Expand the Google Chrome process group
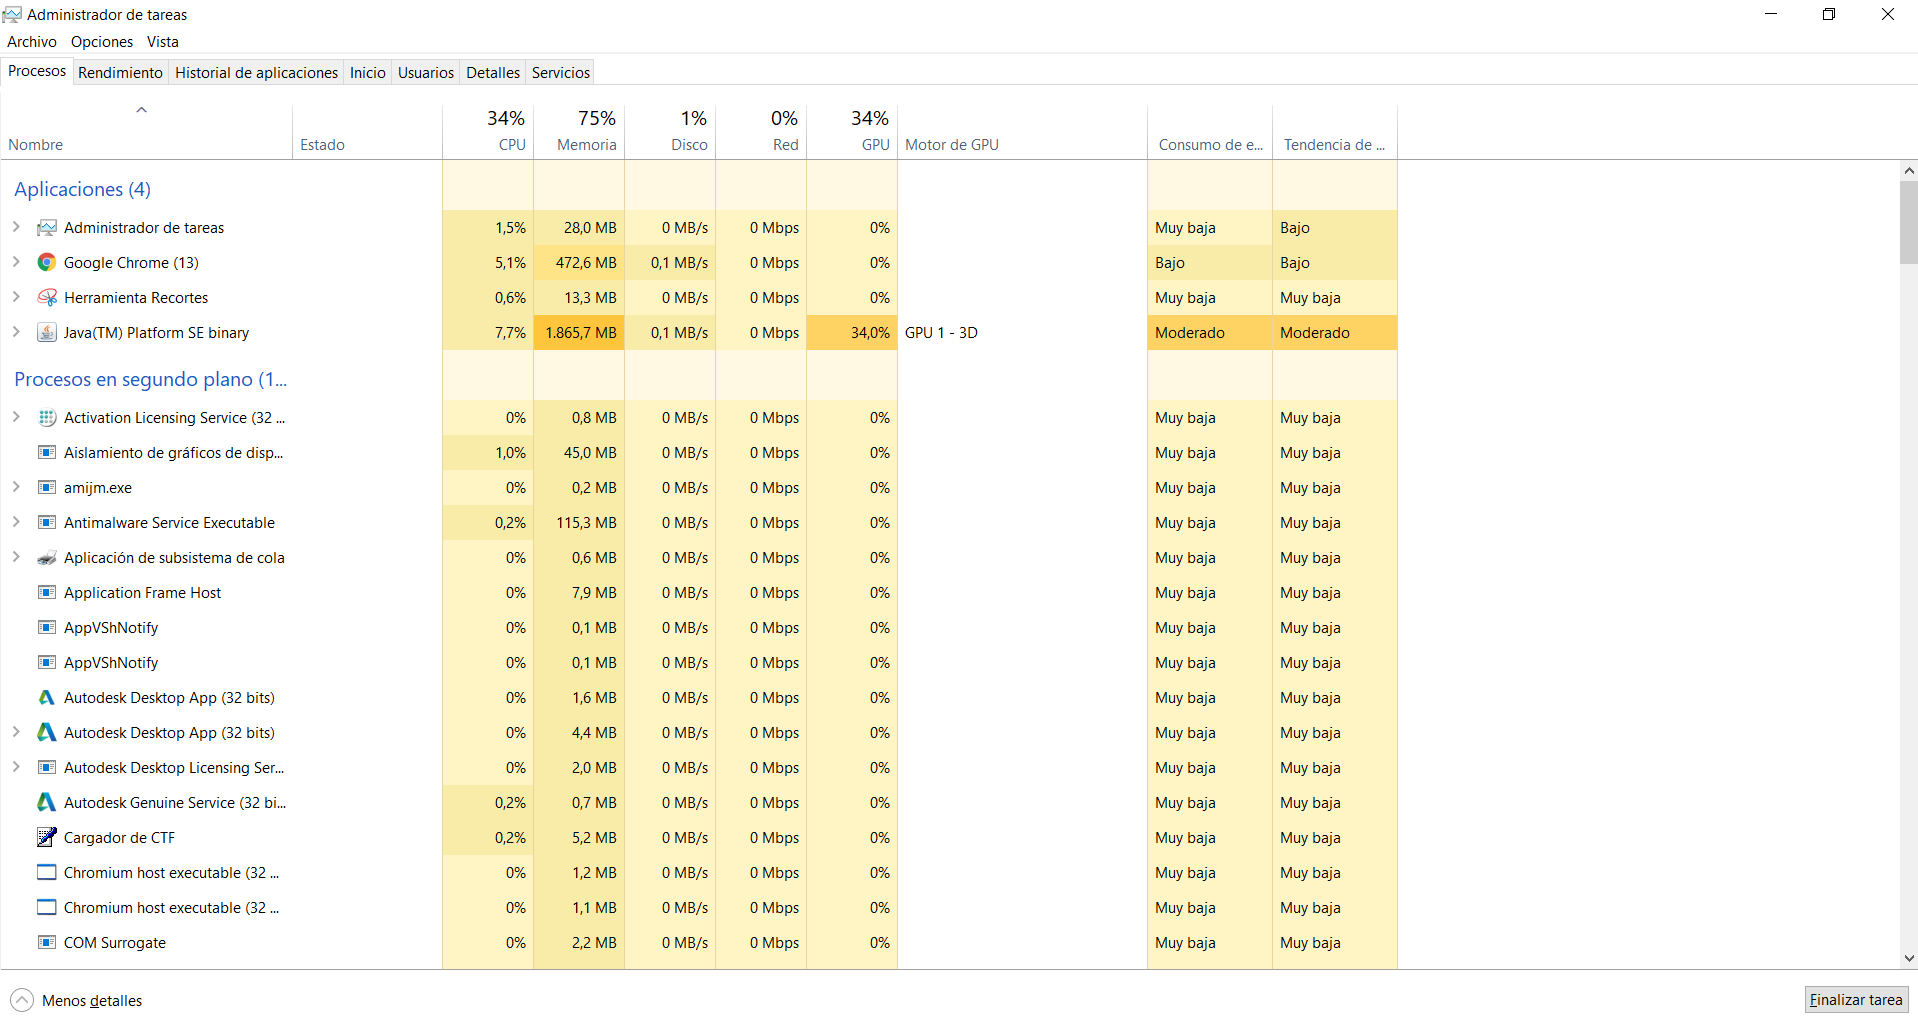Screen dimensions: 1918x1020 (x=16, y=262)
